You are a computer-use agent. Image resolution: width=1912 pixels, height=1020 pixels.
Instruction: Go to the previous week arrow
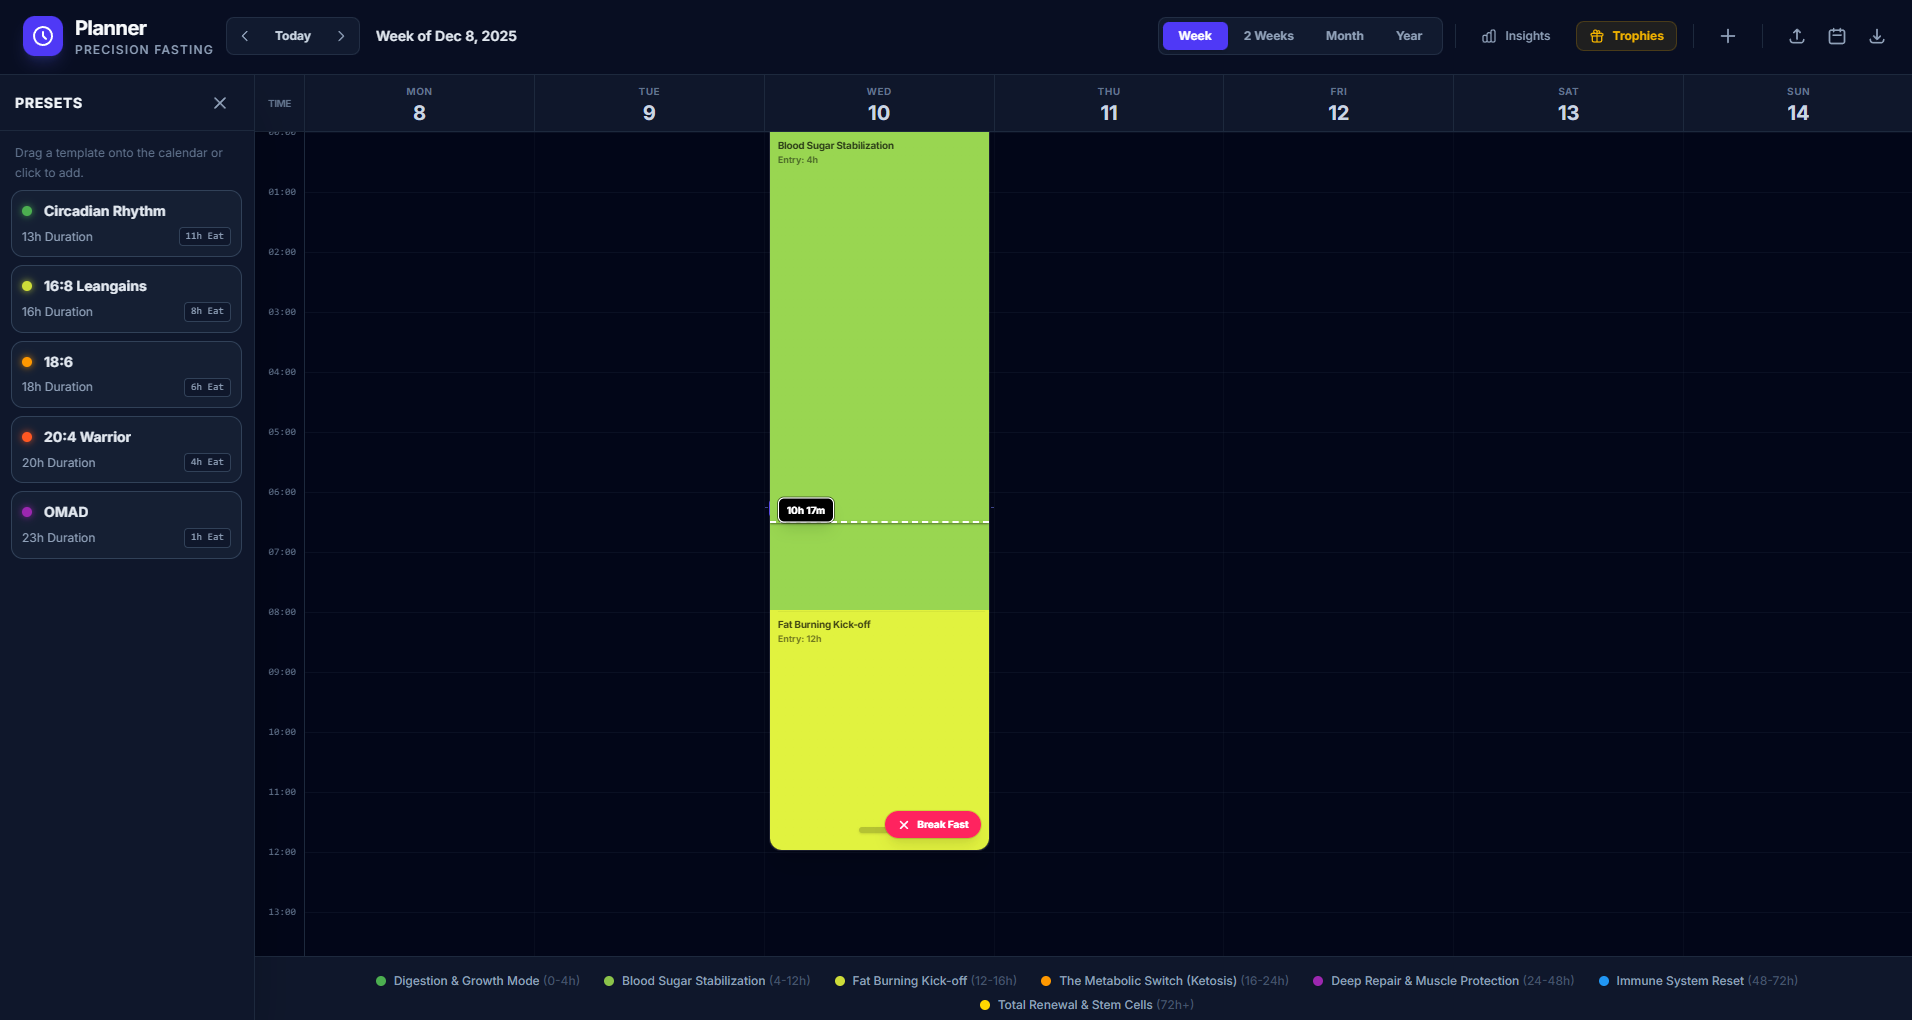coord(245,36)
